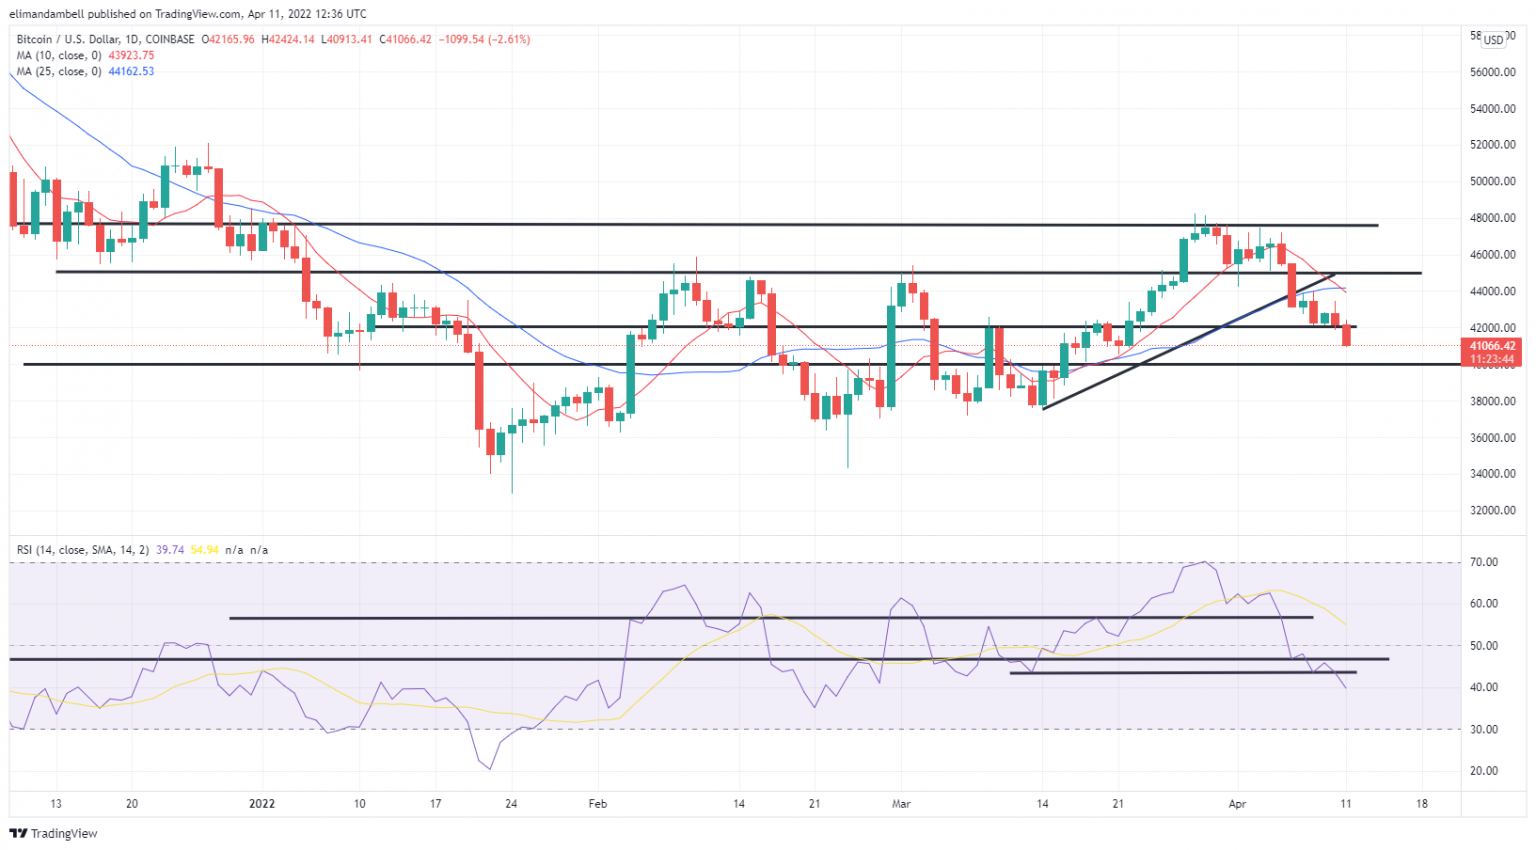Image resolution: width=1536 pixels, height=850 pixels.
Task: Click the 1D interval in chart title
Action: tap(131, 39)
